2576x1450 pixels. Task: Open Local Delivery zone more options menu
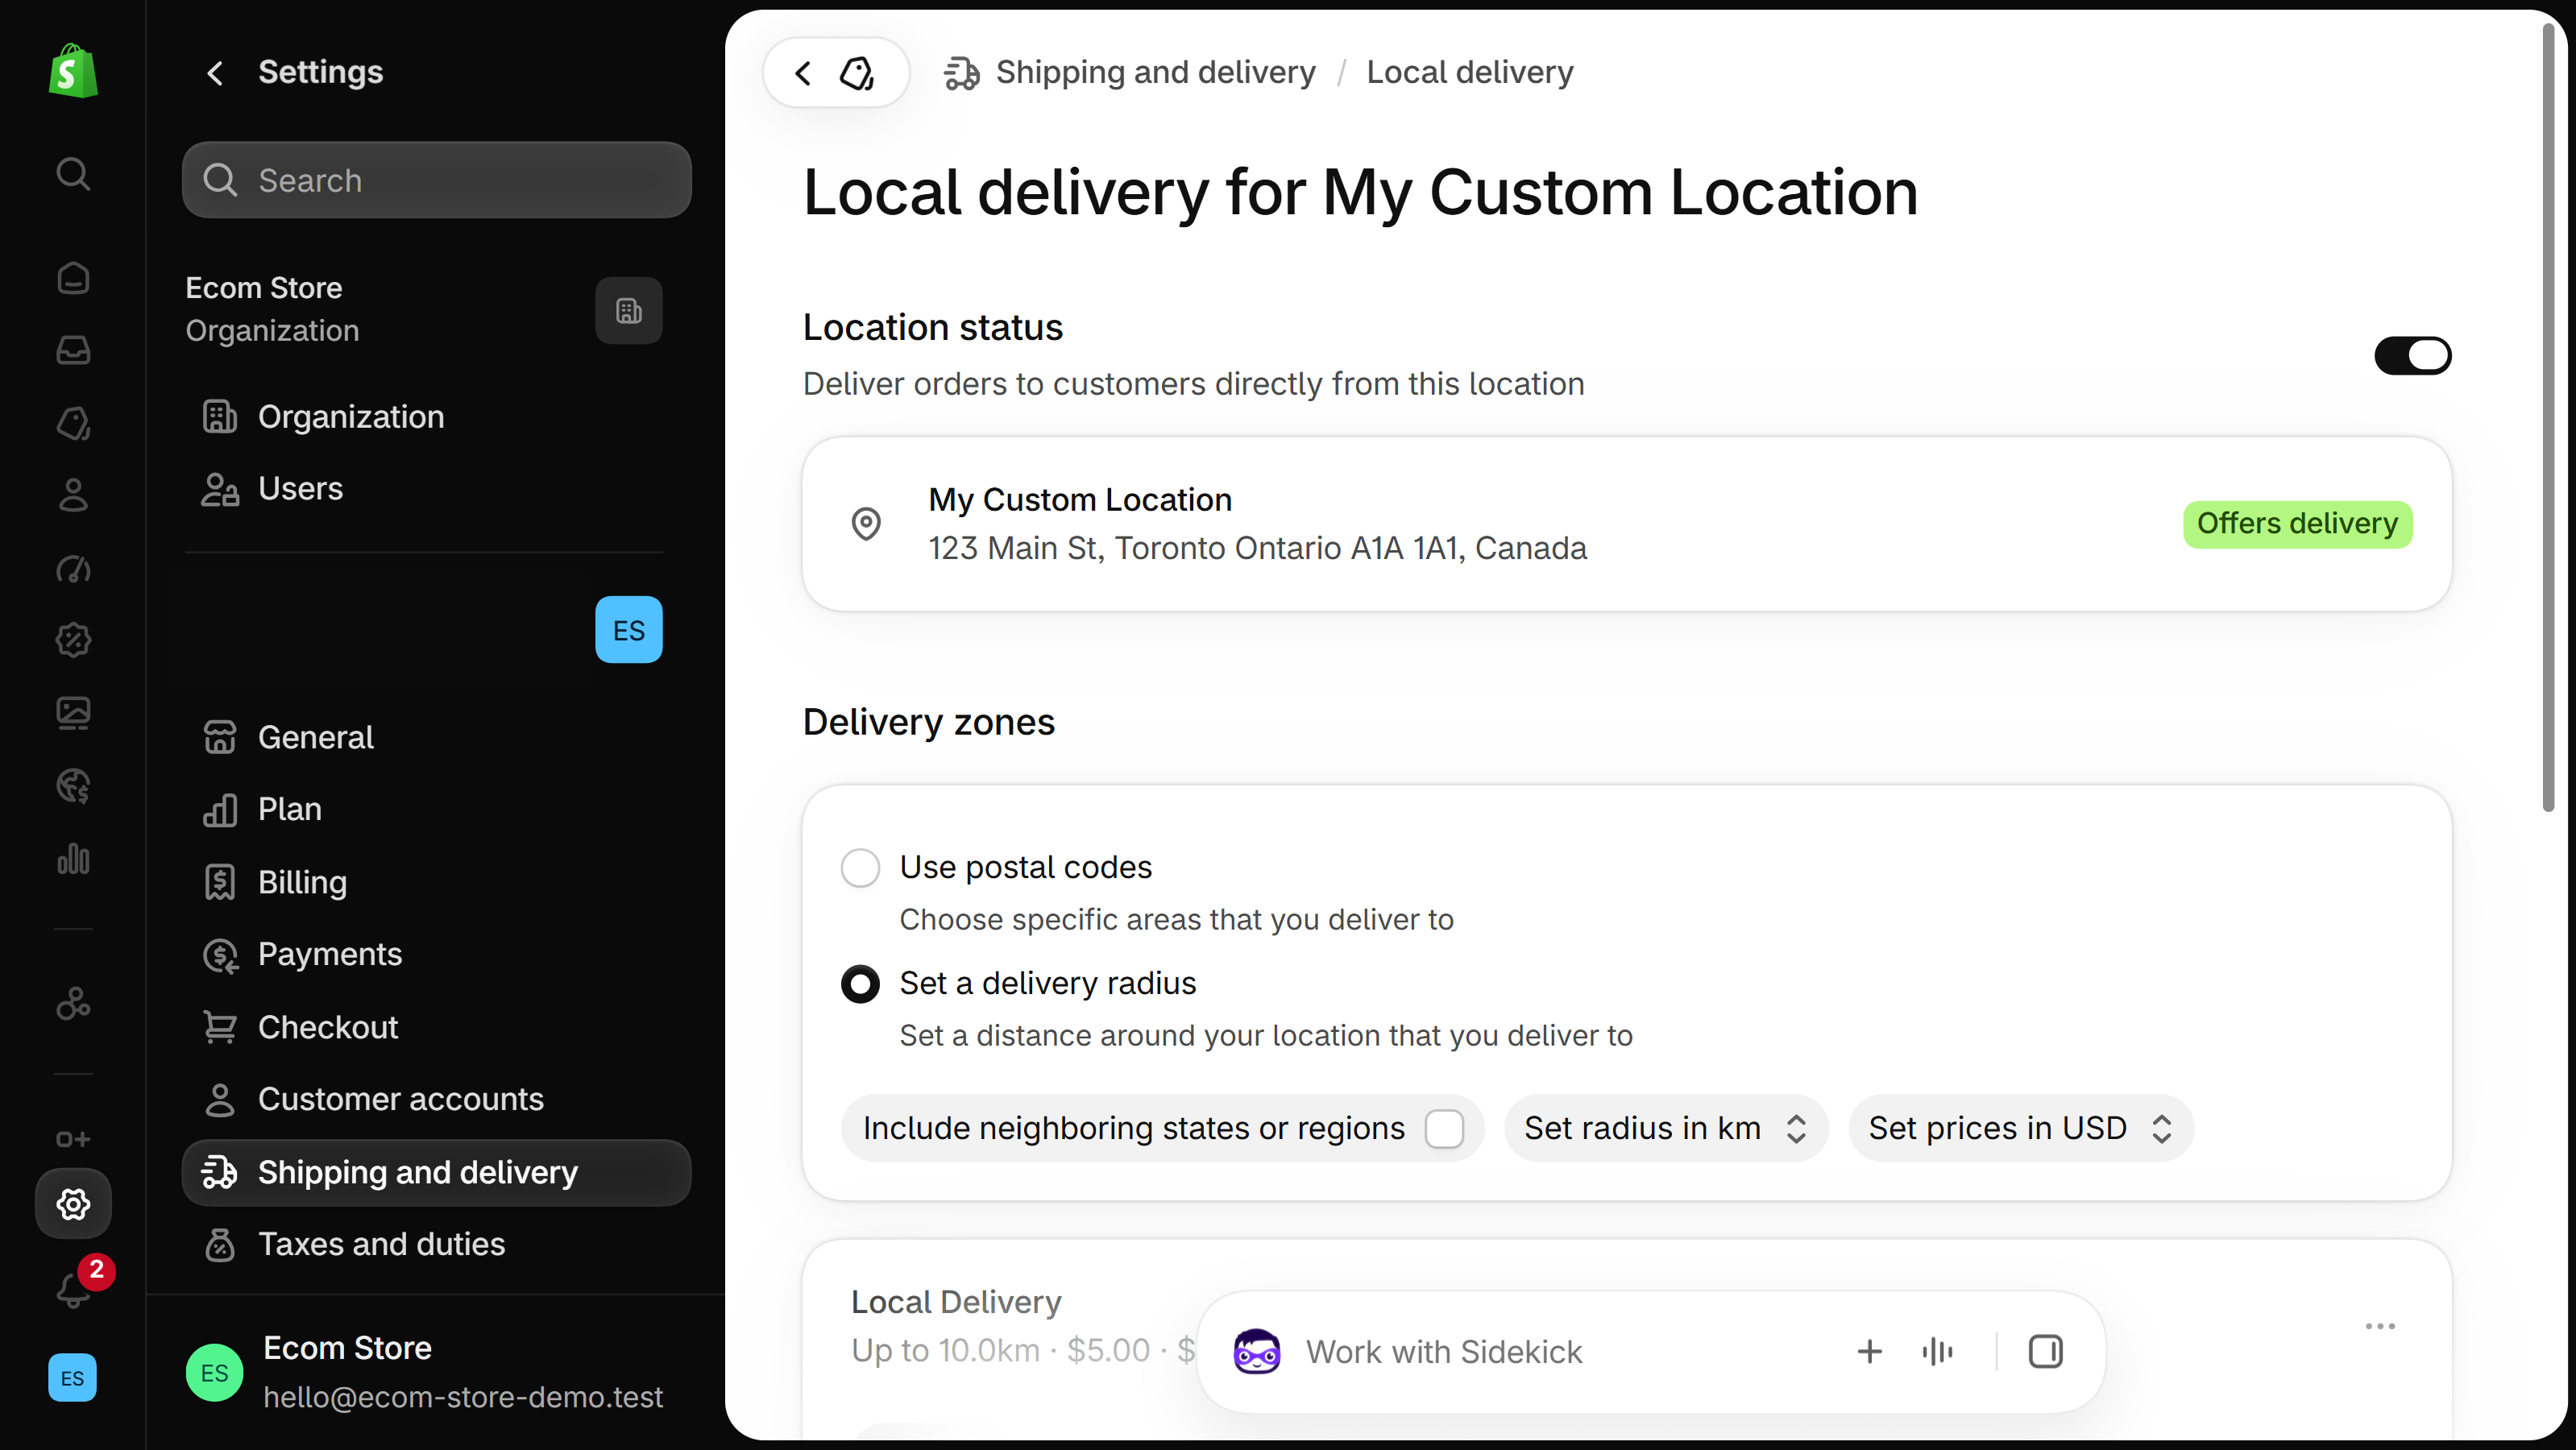click(x=2380, y=1326)
